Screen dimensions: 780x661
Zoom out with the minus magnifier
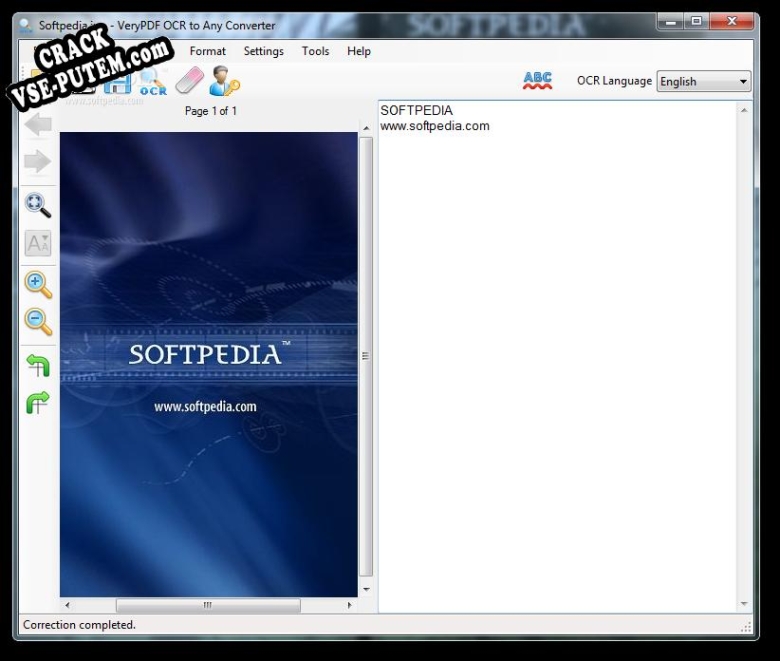point(38,321)
